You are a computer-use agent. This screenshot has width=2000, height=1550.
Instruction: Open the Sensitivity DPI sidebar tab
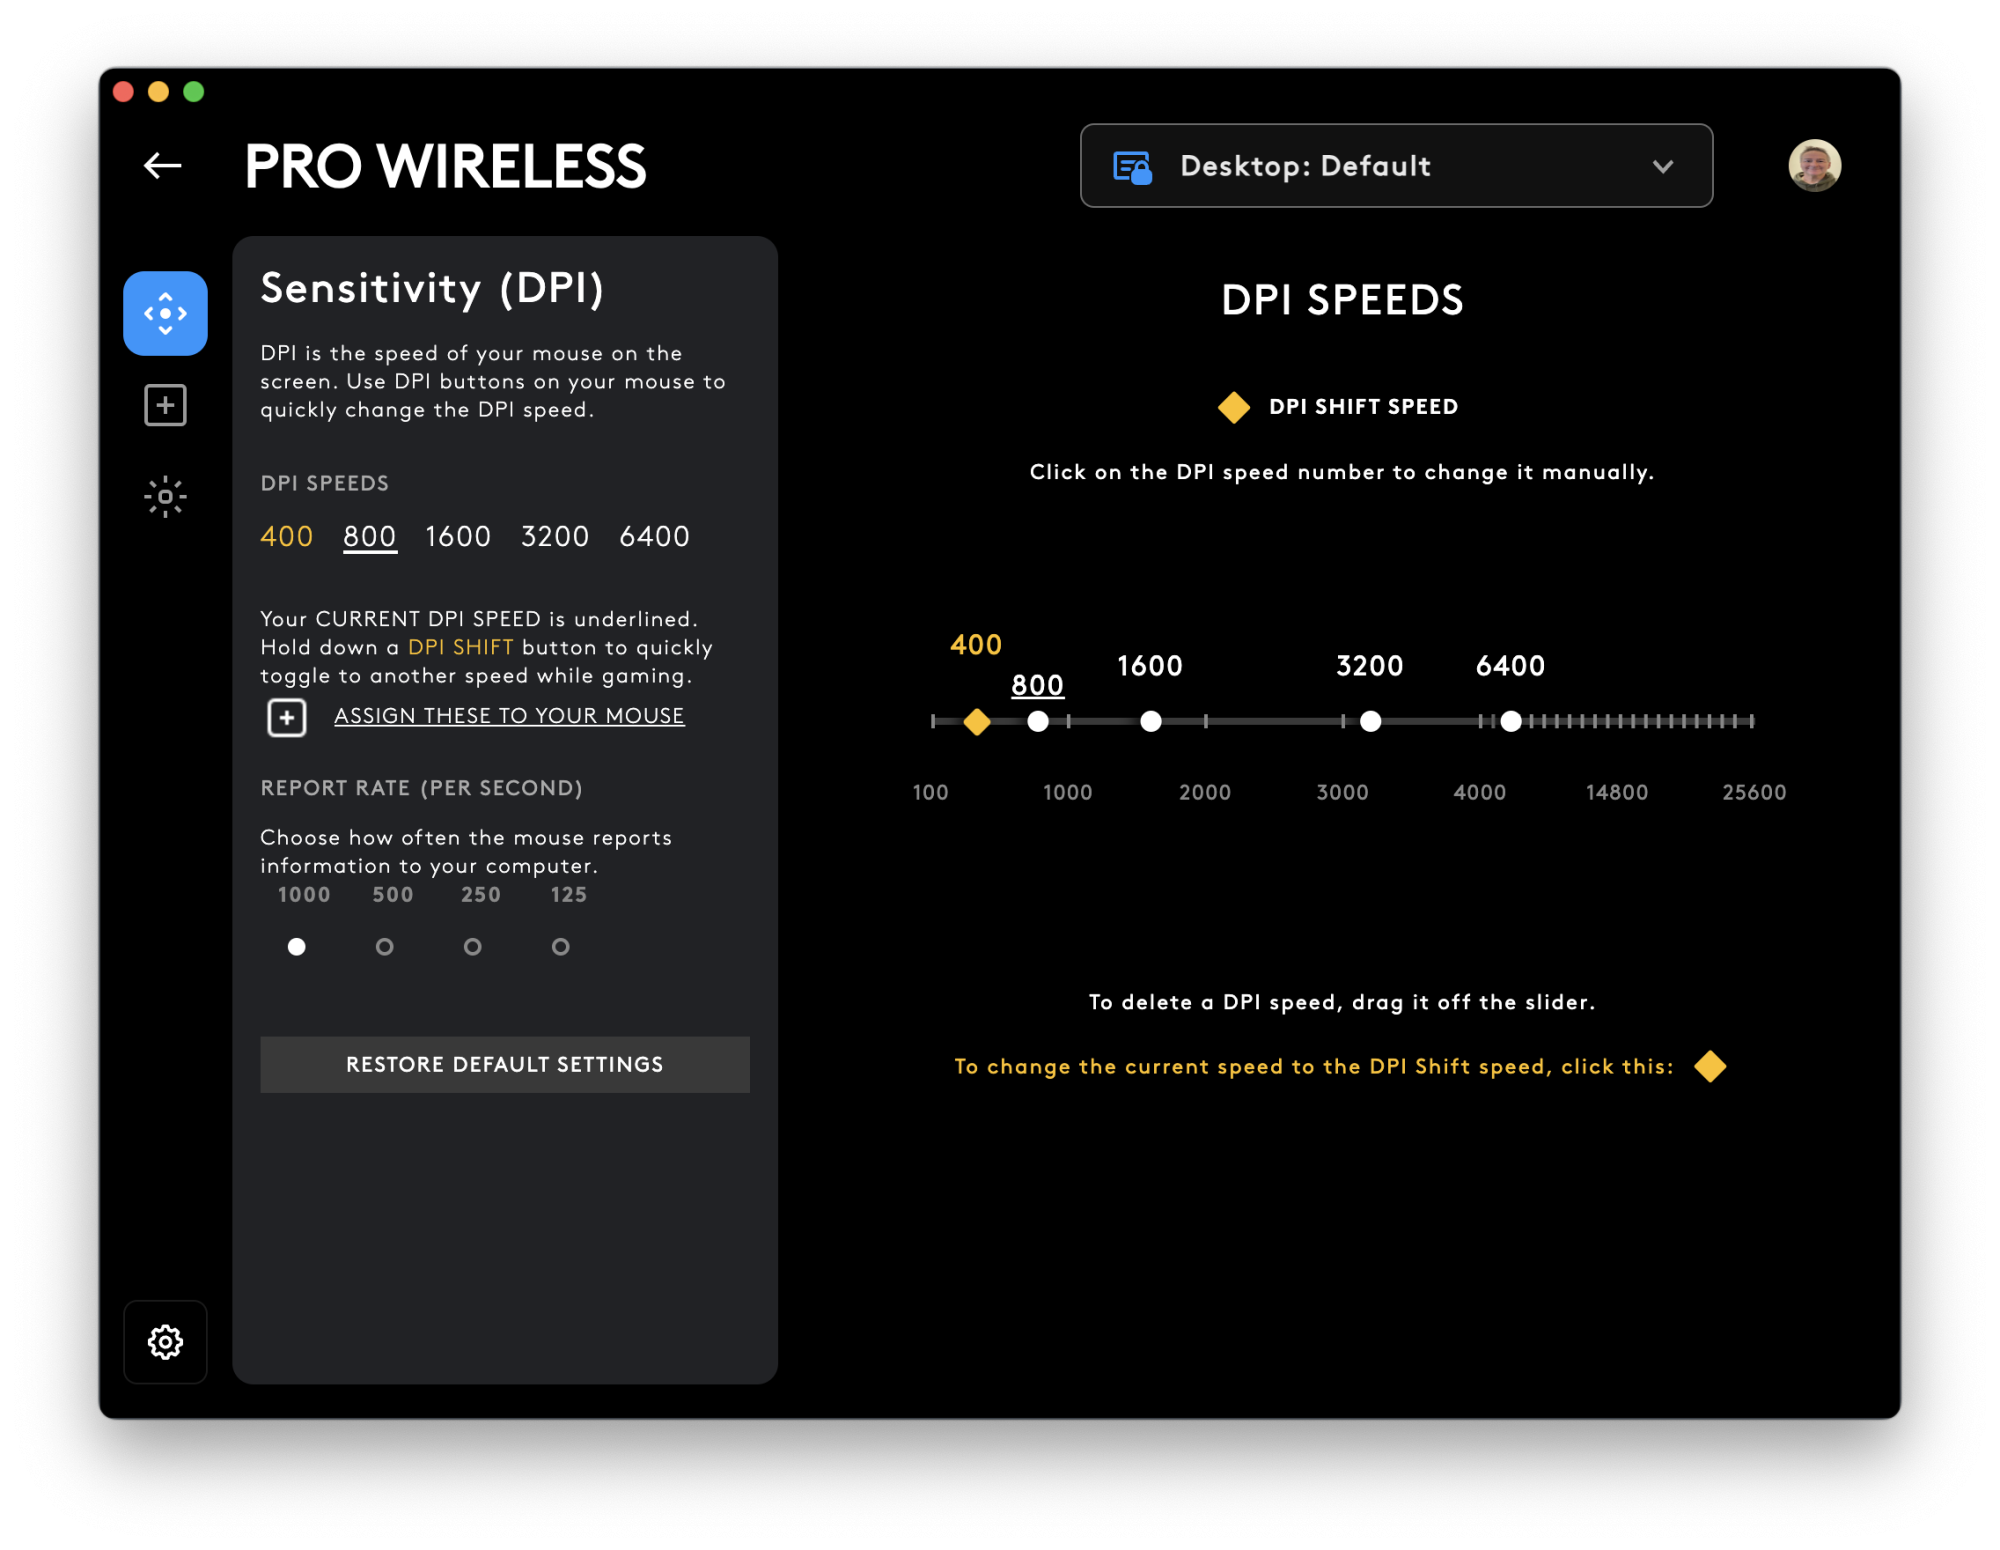tap(165, 313)
